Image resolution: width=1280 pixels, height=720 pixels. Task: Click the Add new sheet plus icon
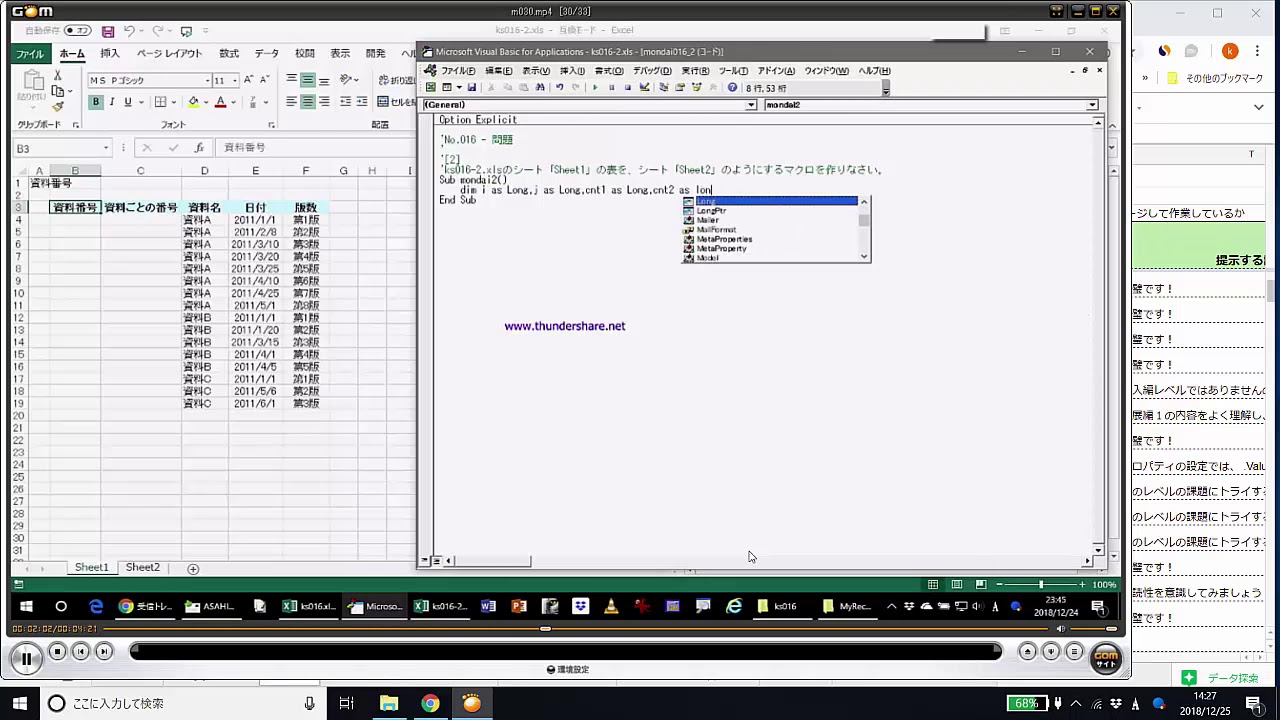(193, 568)
